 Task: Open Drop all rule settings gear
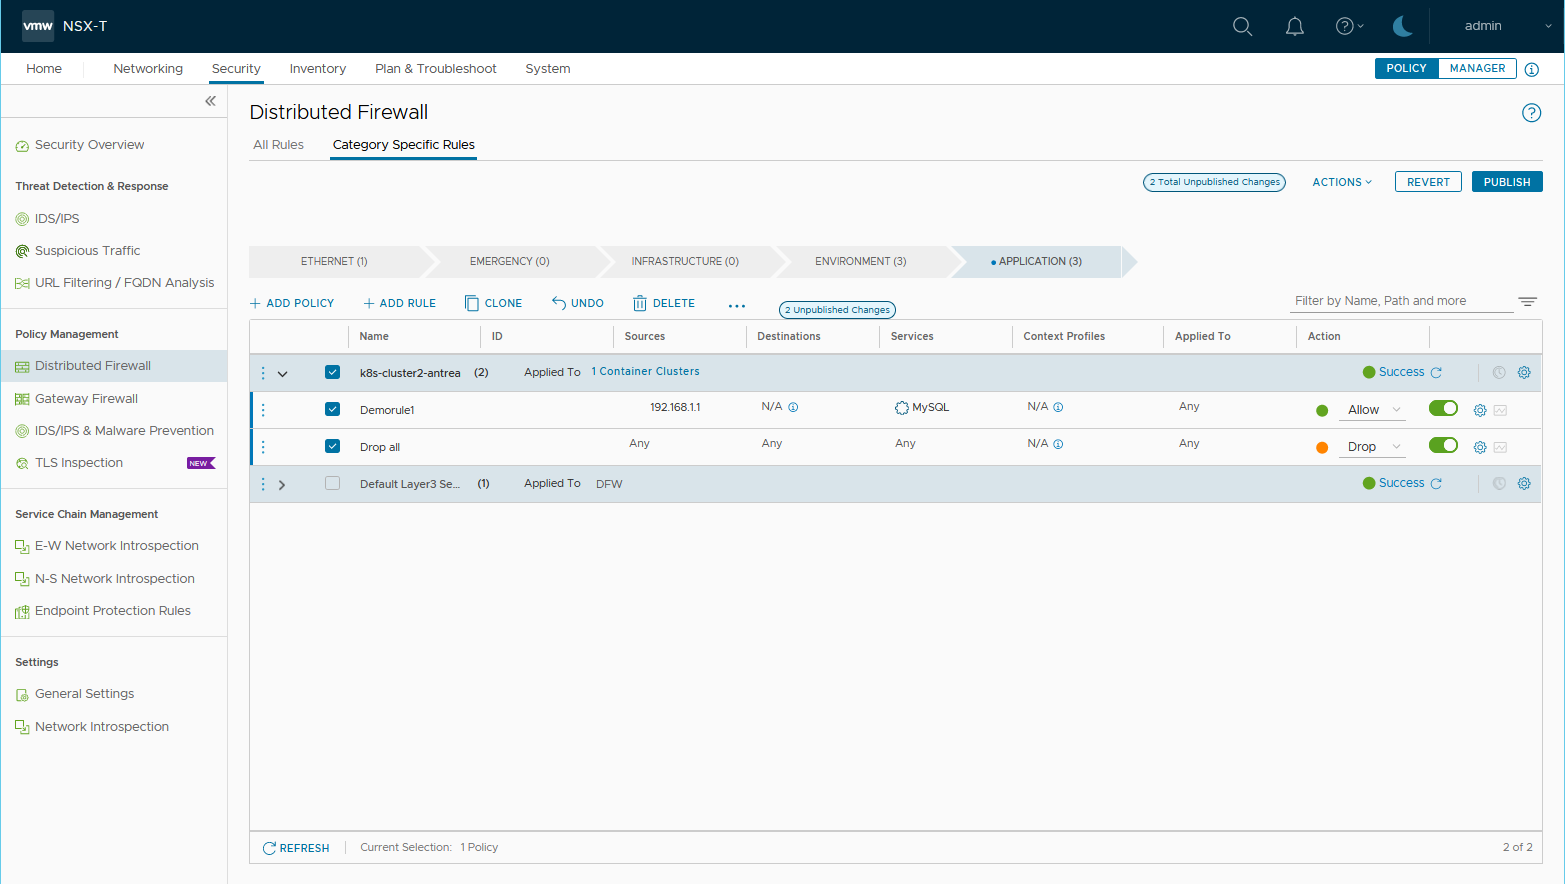point(1480,447)
